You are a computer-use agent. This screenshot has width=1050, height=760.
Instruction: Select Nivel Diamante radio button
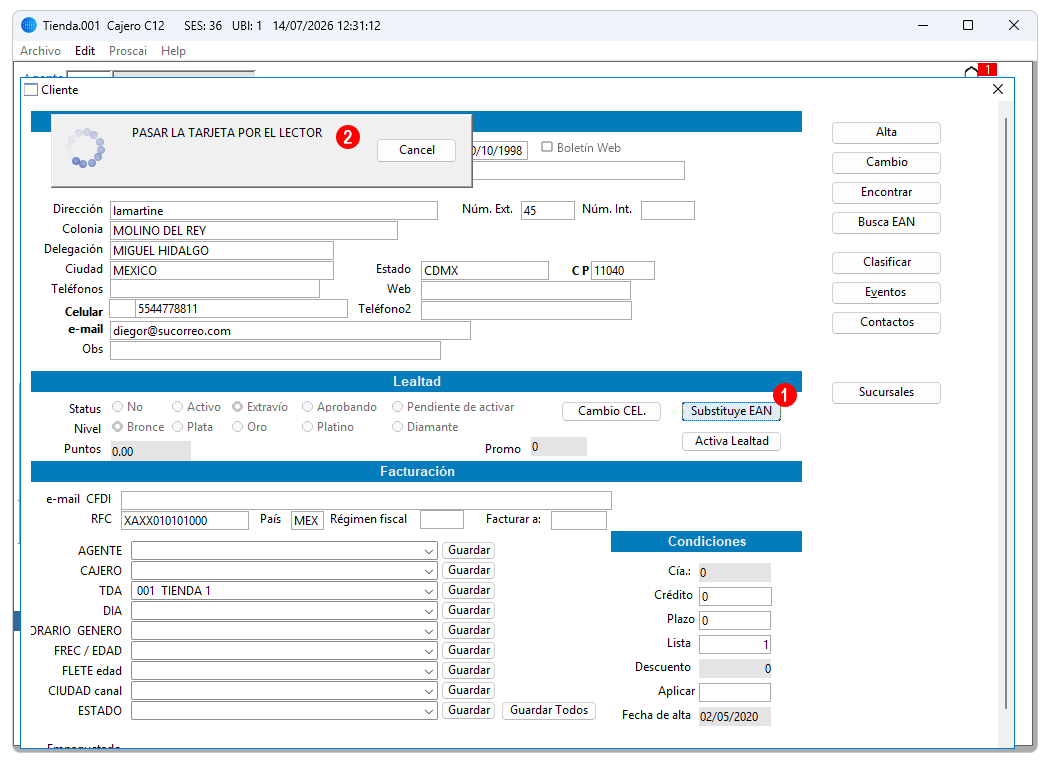398,427
